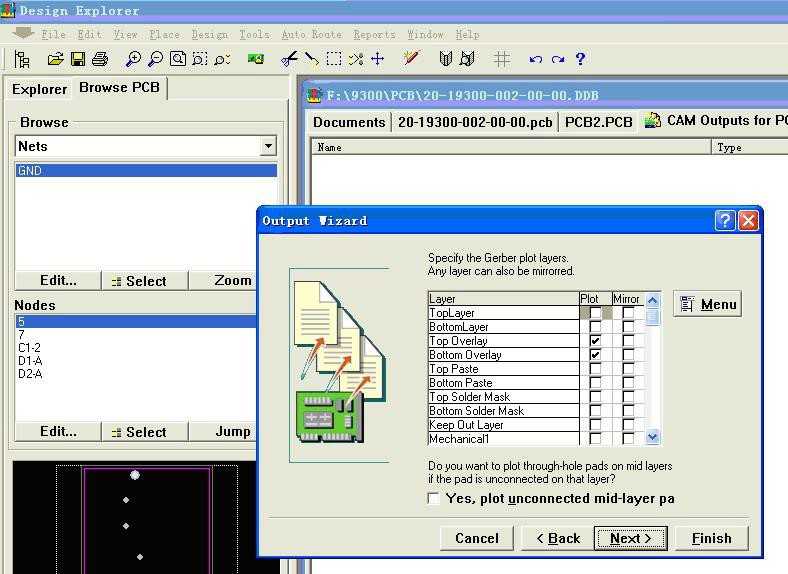Click layer list scroll-down arrow
This screenshot has width=788, height=574.
pyautogui.click(x=652, y=437)
